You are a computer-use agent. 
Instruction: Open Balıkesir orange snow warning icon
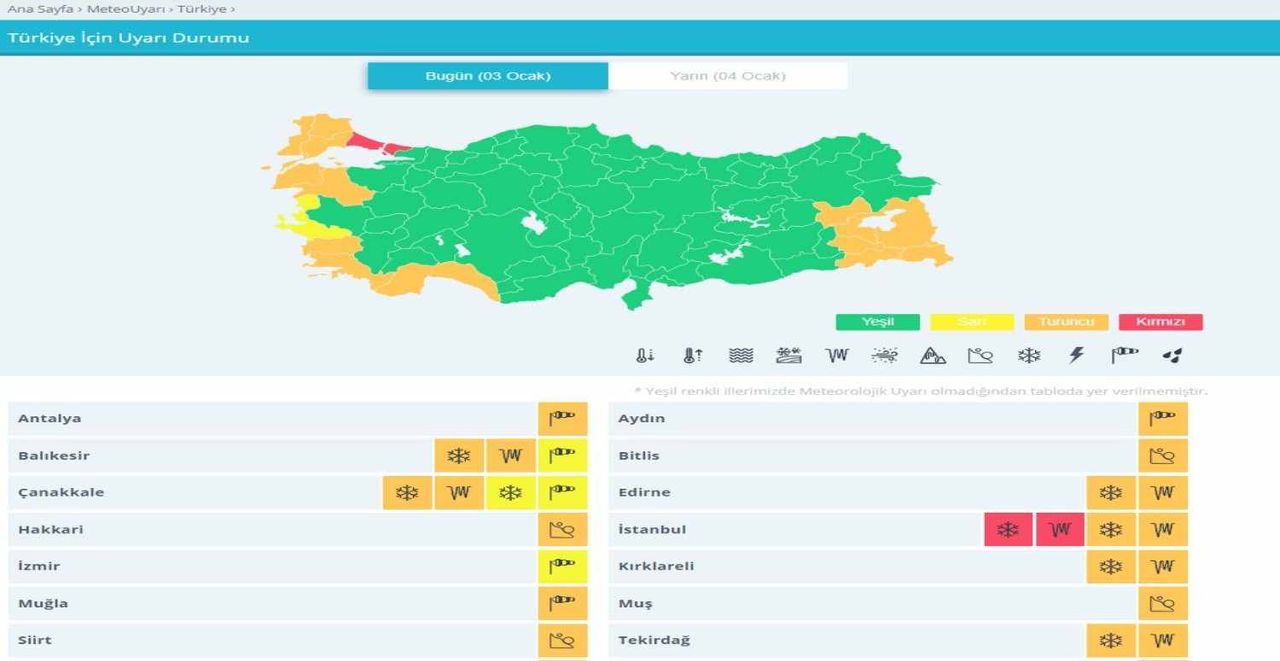[459, 455]
